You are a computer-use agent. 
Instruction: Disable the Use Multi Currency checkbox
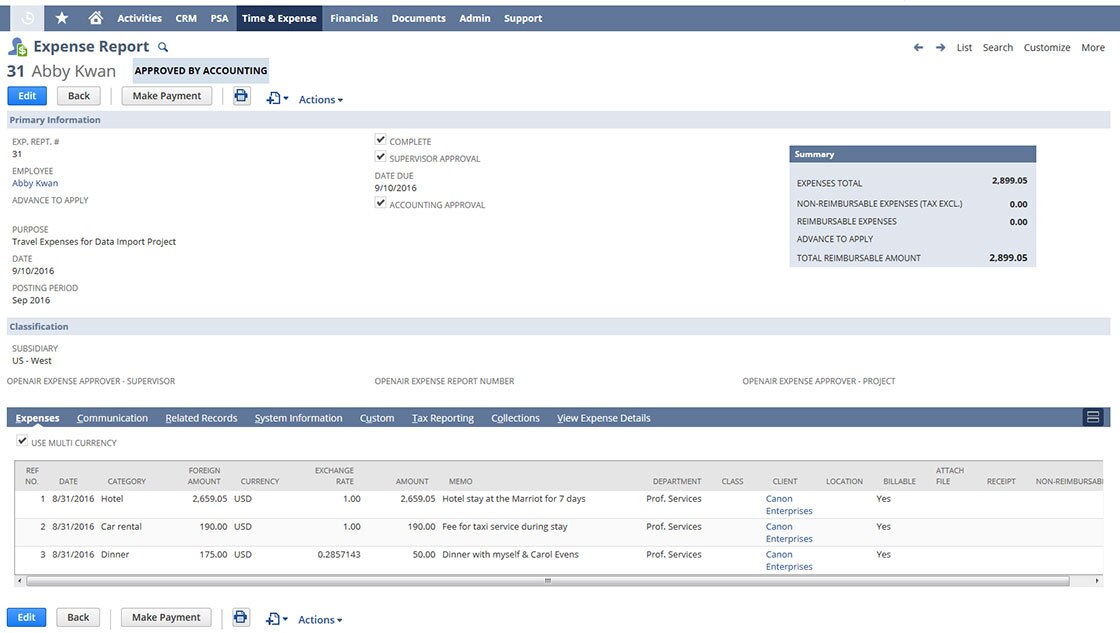point(22,440)
